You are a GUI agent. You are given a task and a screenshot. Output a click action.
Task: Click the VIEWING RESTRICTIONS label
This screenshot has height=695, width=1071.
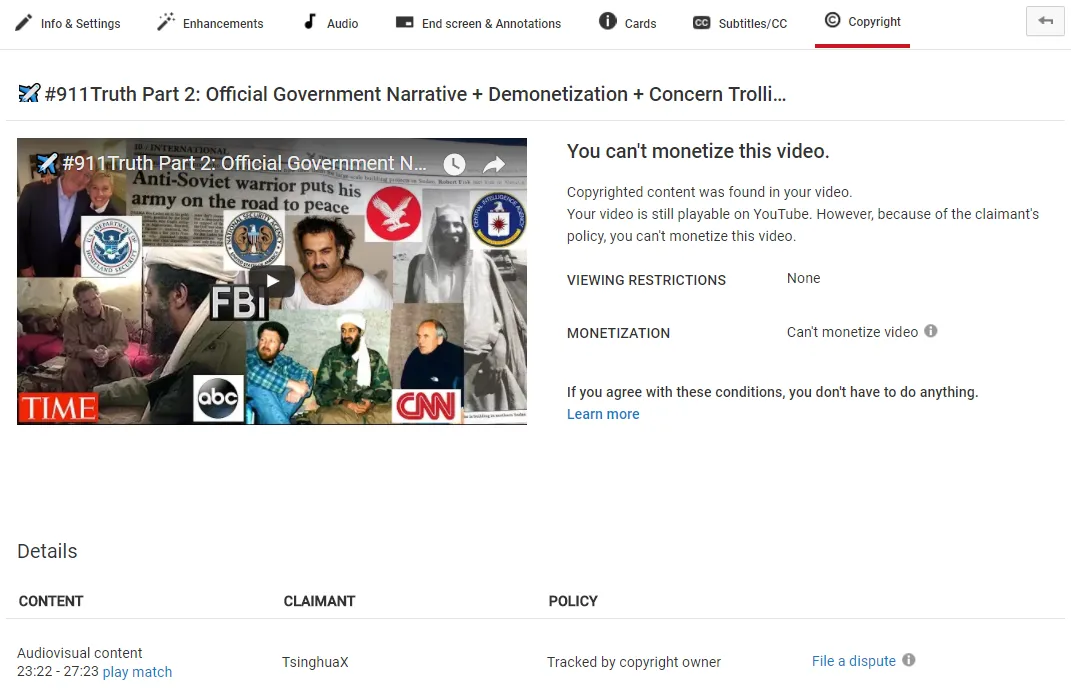point(646,281)
